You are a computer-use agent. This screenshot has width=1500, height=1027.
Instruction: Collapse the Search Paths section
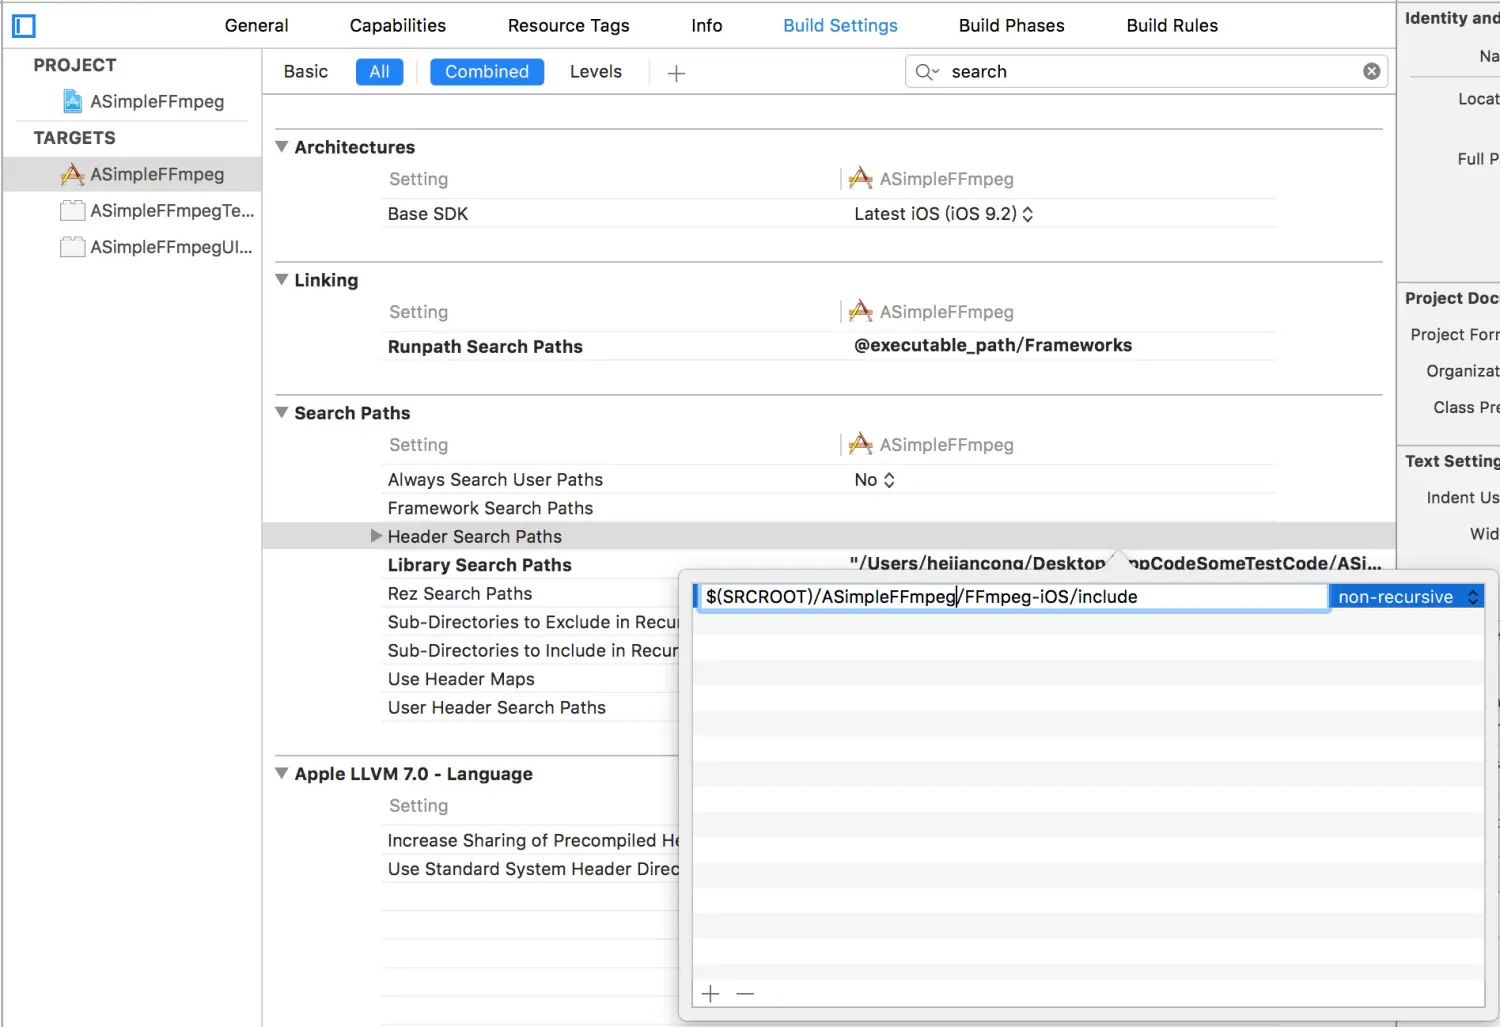click(282, 413)
